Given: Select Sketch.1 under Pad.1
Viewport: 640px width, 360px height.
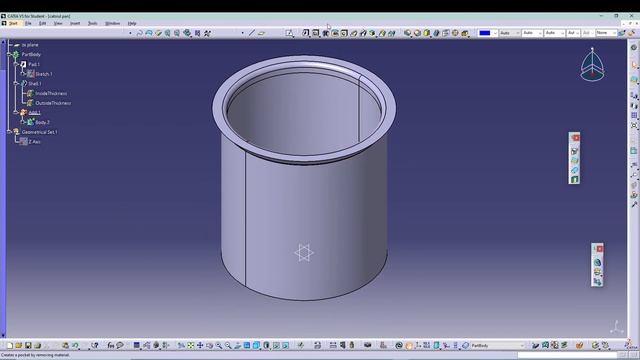Looking at the screenshot, I should click(44, 74).
